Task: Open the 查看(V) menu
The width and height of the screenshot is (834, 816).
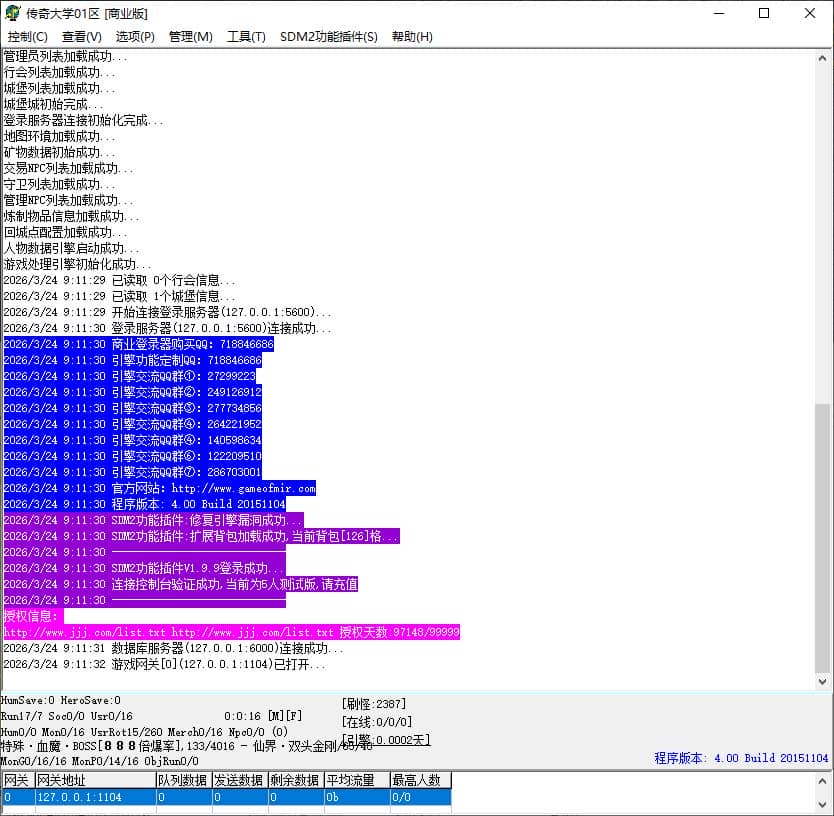Action: coord(81,37)
